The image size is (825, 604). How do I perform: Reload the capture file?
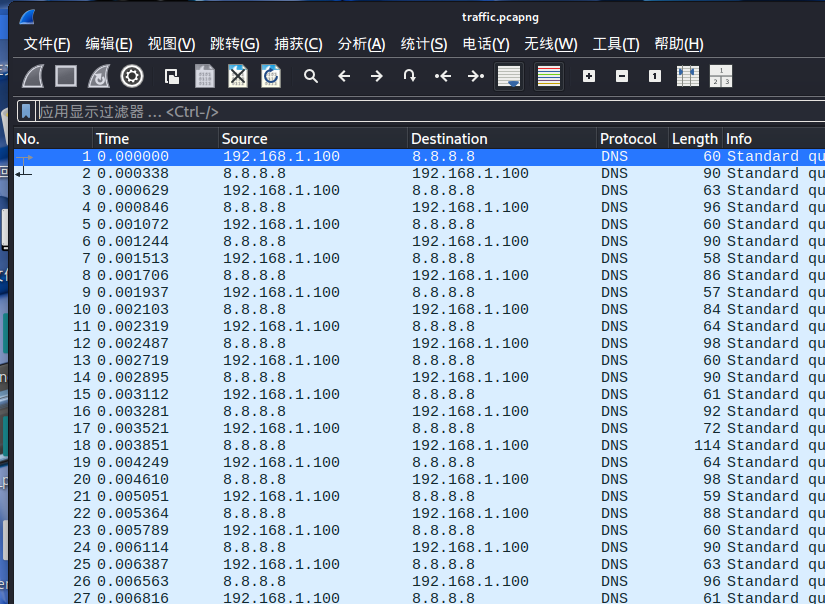pos(271,76)
